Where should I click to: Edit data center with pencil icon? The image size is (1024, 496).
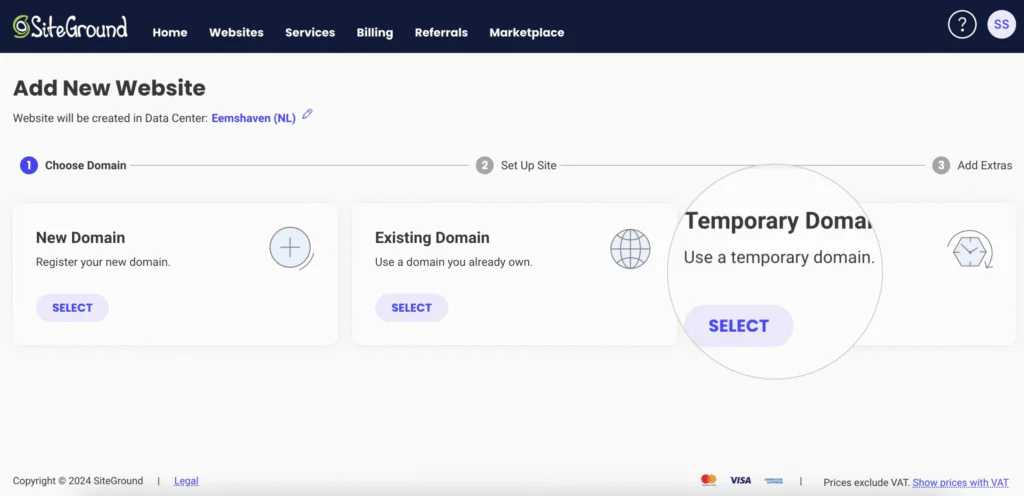point(308,115)
